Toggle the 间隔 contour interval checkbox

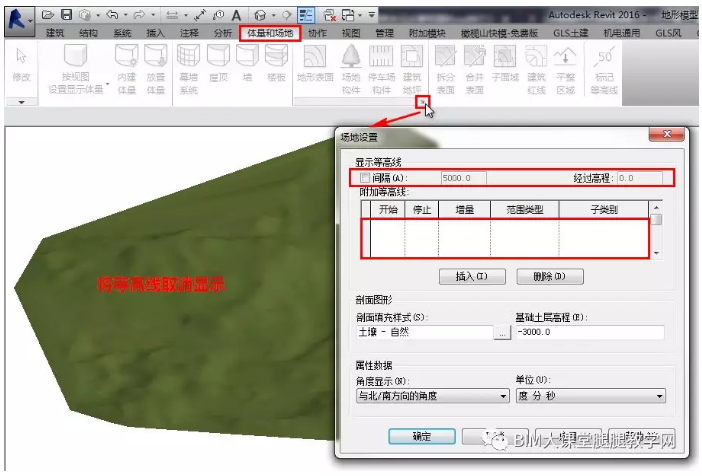click(365, 178)
